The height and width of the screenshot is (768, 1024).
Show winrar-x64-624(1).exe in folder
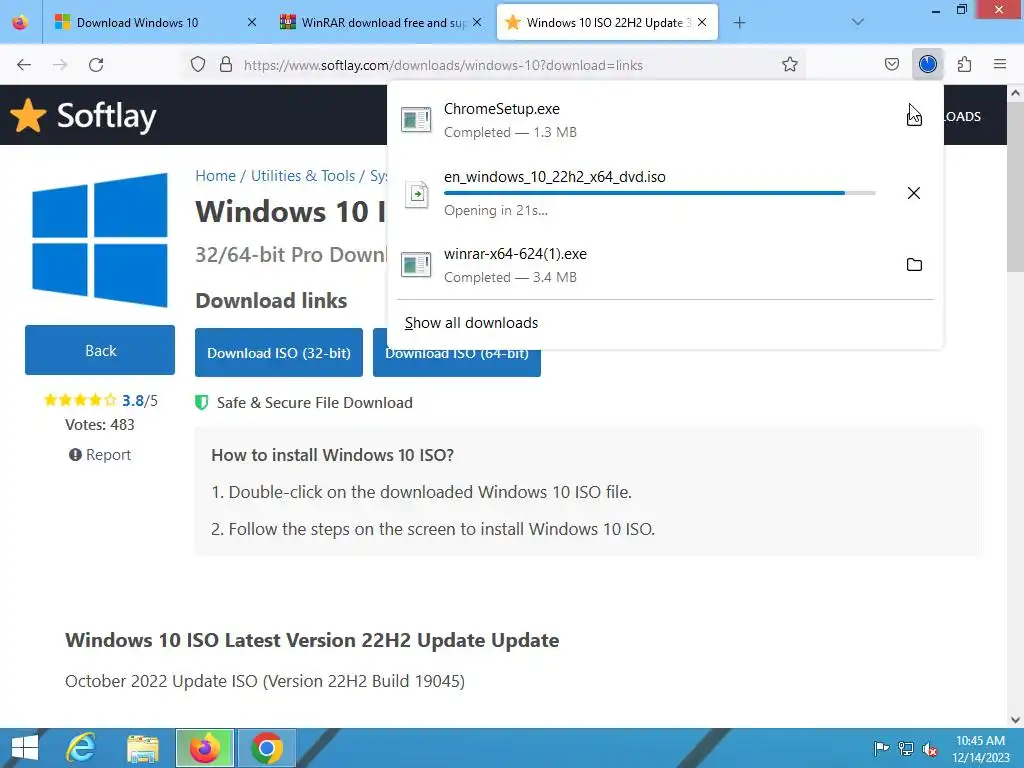pyautogui.click(x=914, y=264)
